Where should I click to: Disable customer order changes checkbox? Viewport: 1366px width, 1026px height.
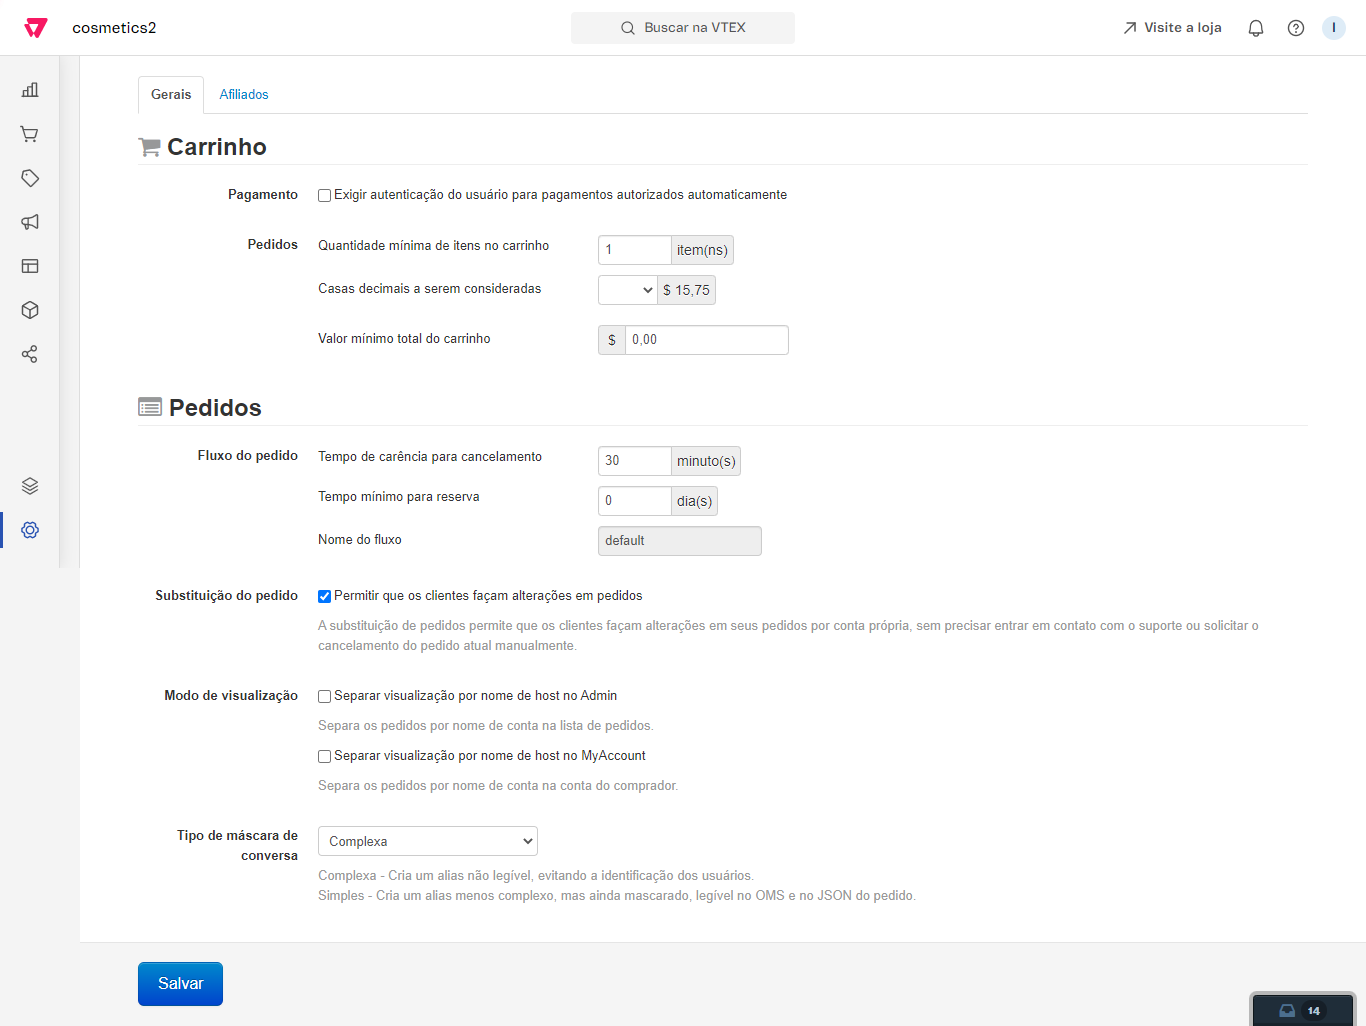pos(324,596)
